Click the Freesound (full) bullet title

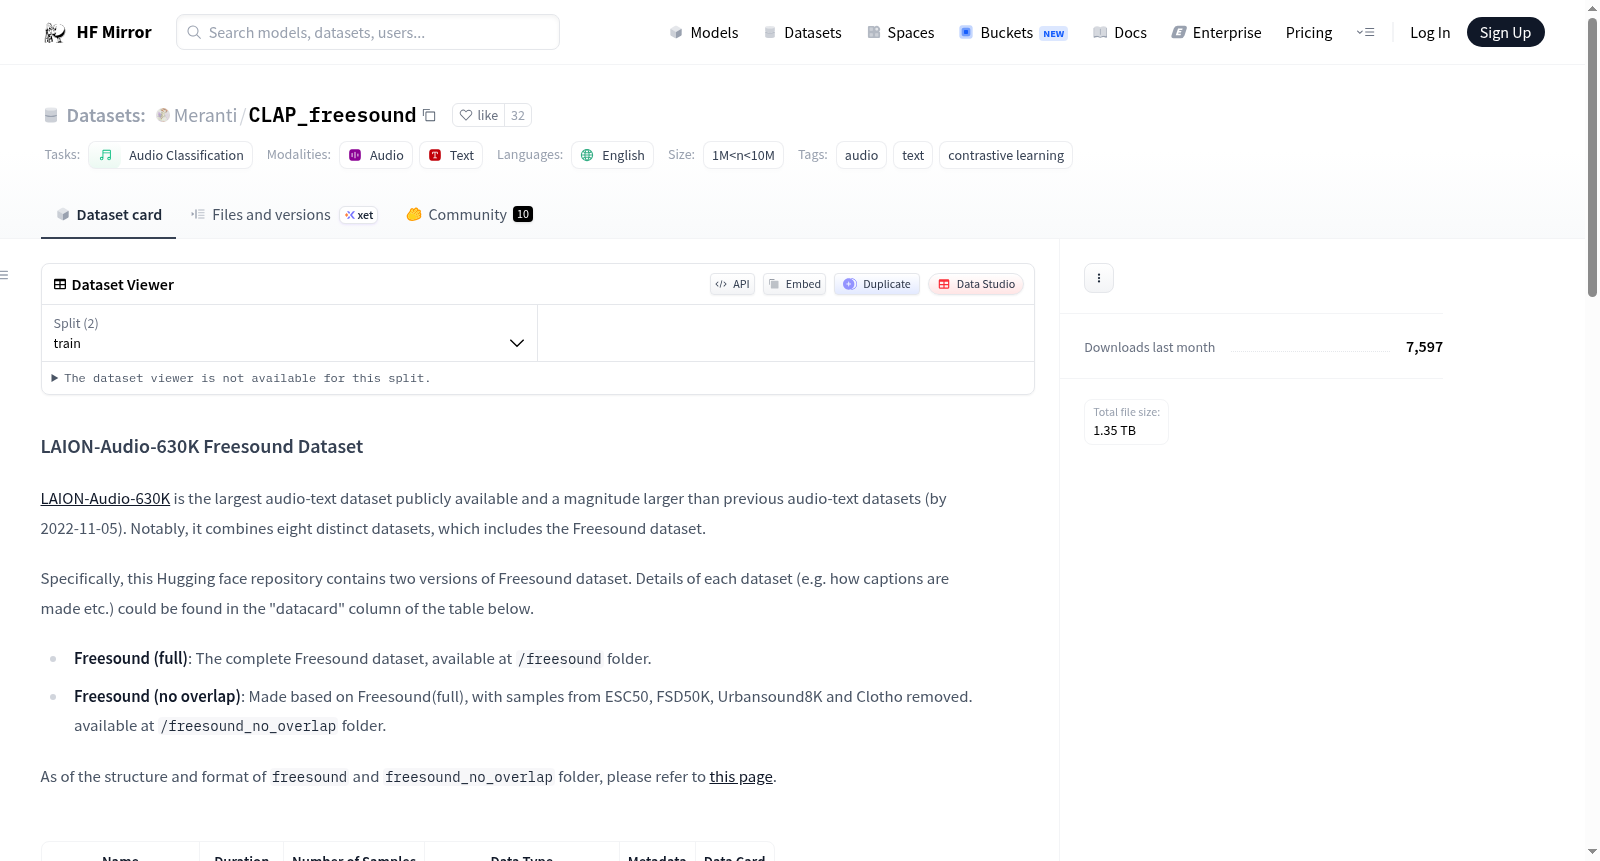tap(131, 658)
